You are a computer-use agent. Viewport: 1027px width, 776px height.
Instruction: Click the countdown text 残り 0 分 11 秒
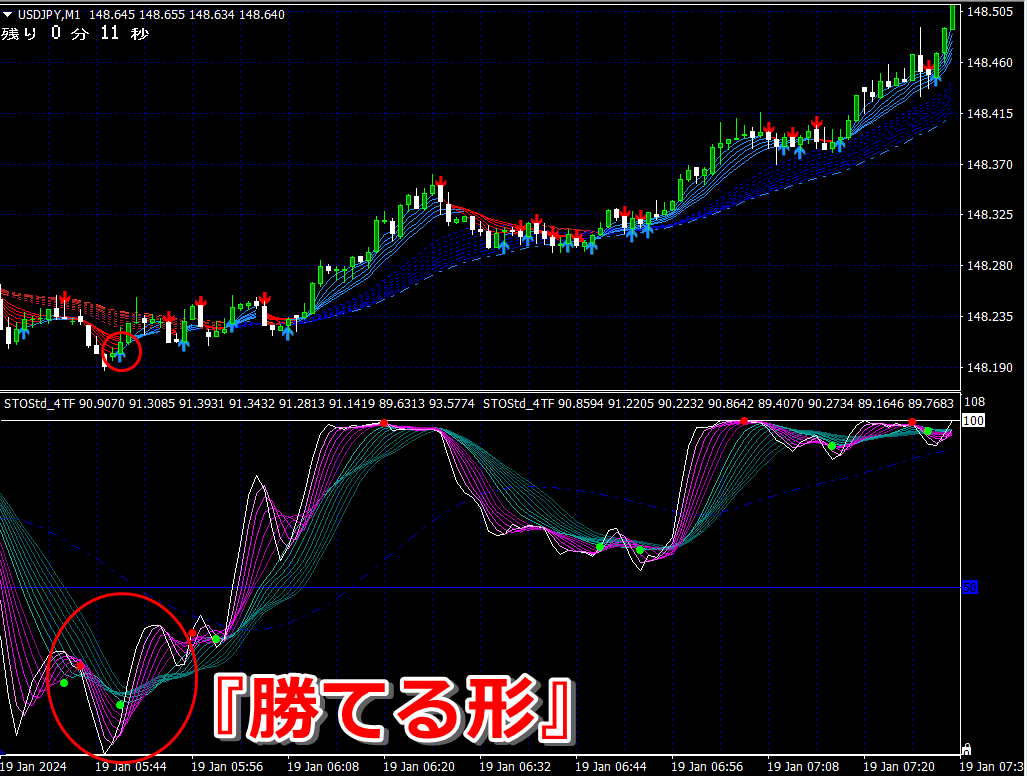coord(75,33)
